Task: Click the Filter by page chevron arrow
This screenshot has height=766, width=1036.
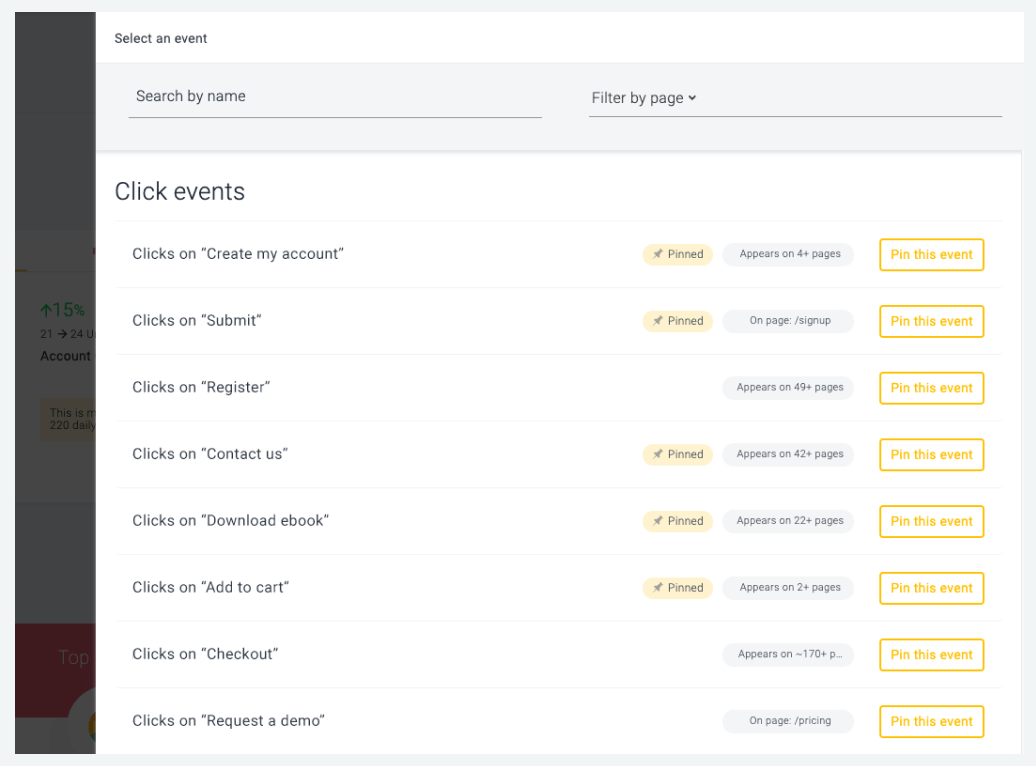Action: tap(692, 98)
